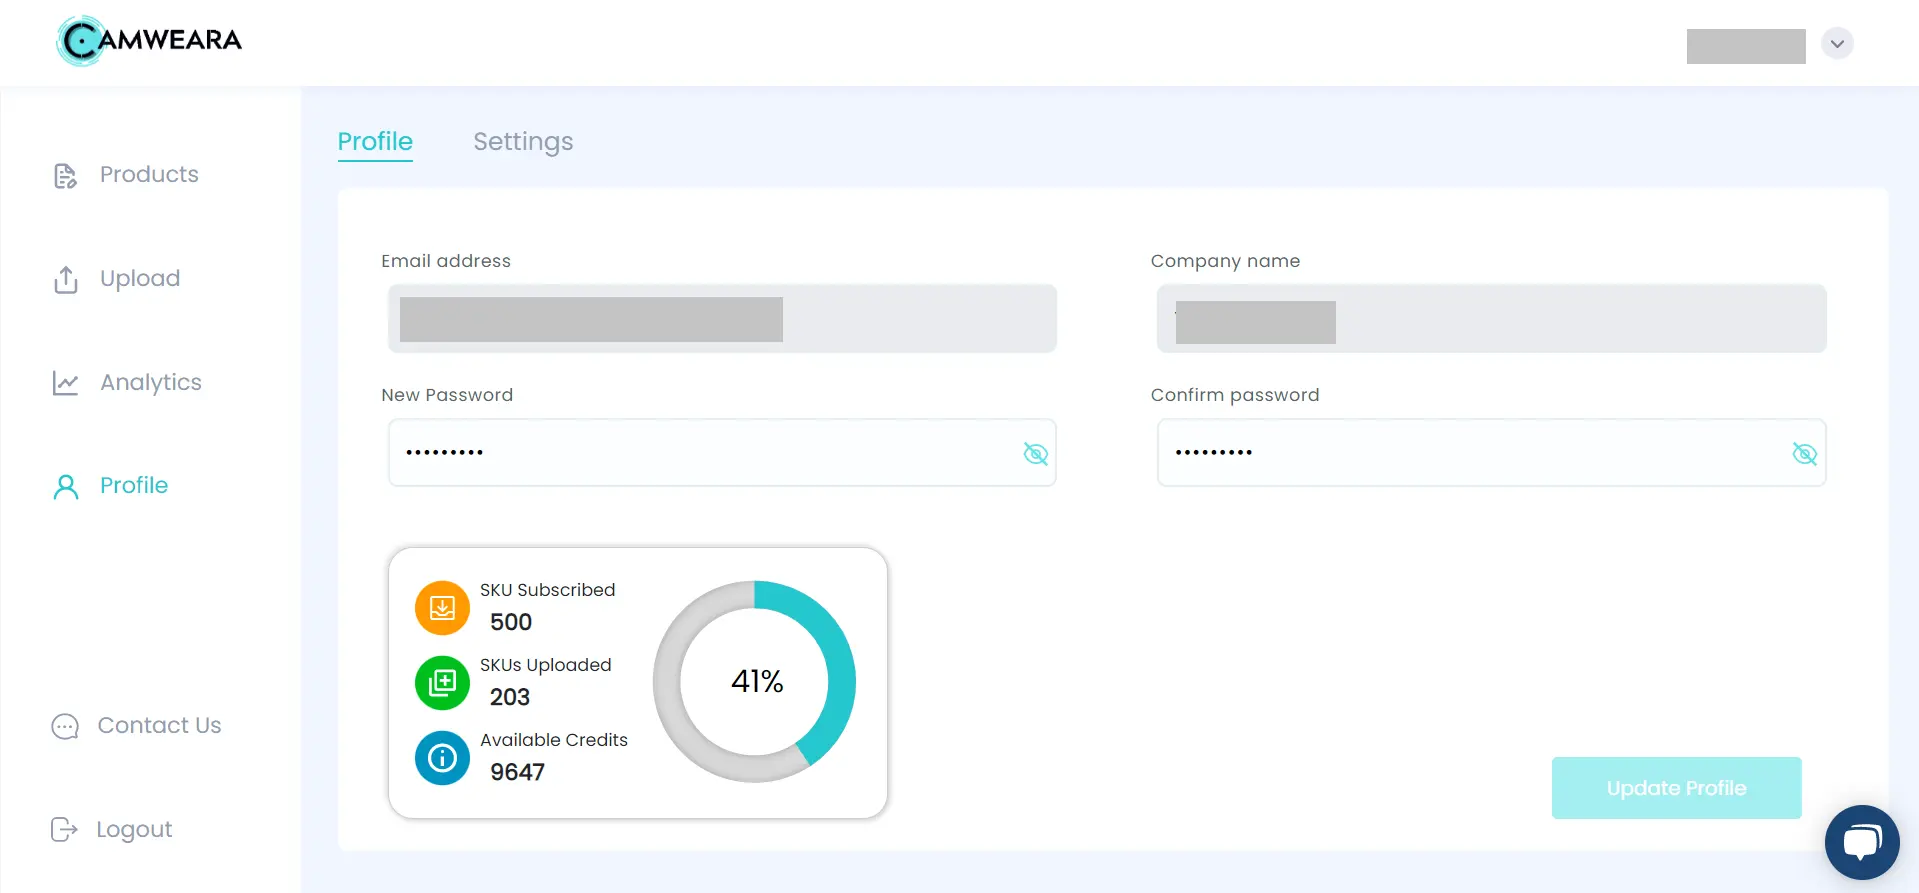Click the SKUs Uploaded value 203

point(510,697)
